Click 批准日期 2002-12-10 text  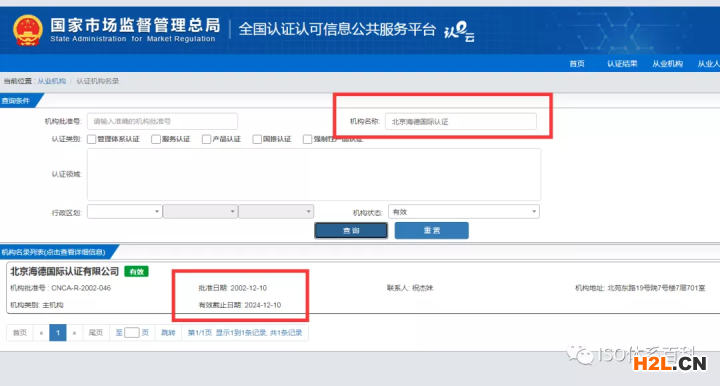click(232, 288)
